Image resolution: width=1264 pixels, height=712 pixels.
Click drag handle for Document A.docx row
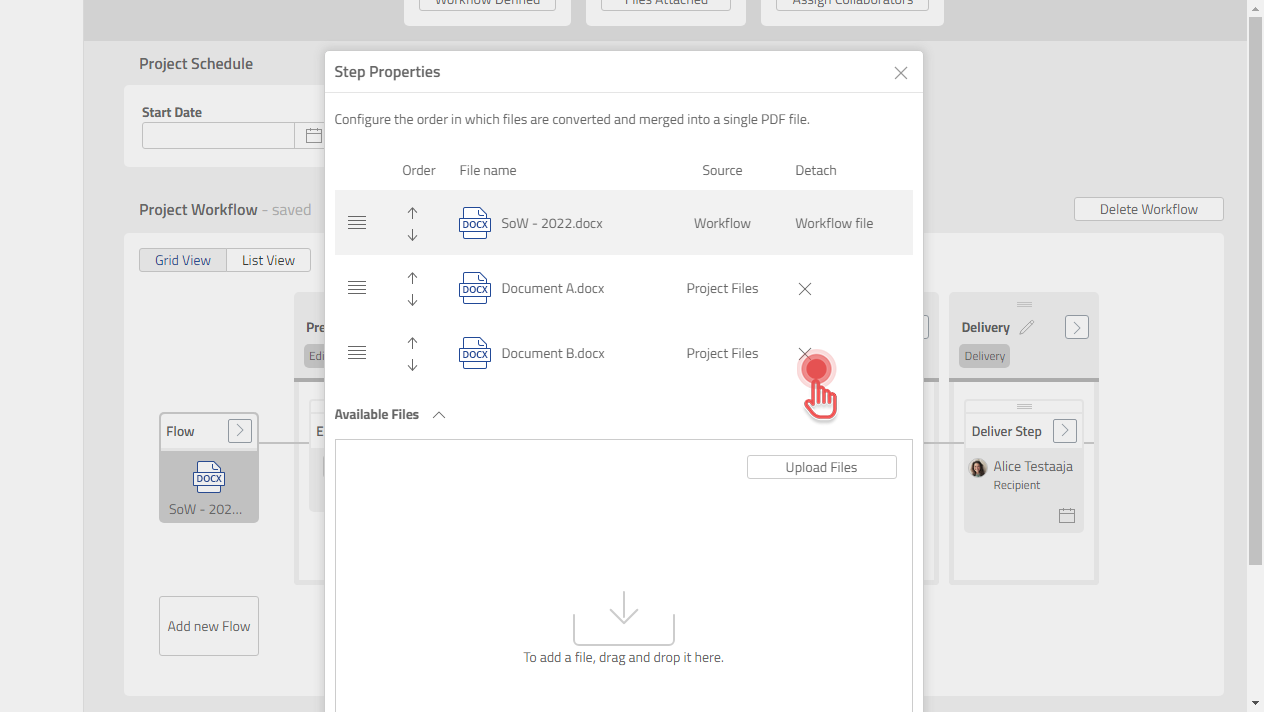(357, 288)
